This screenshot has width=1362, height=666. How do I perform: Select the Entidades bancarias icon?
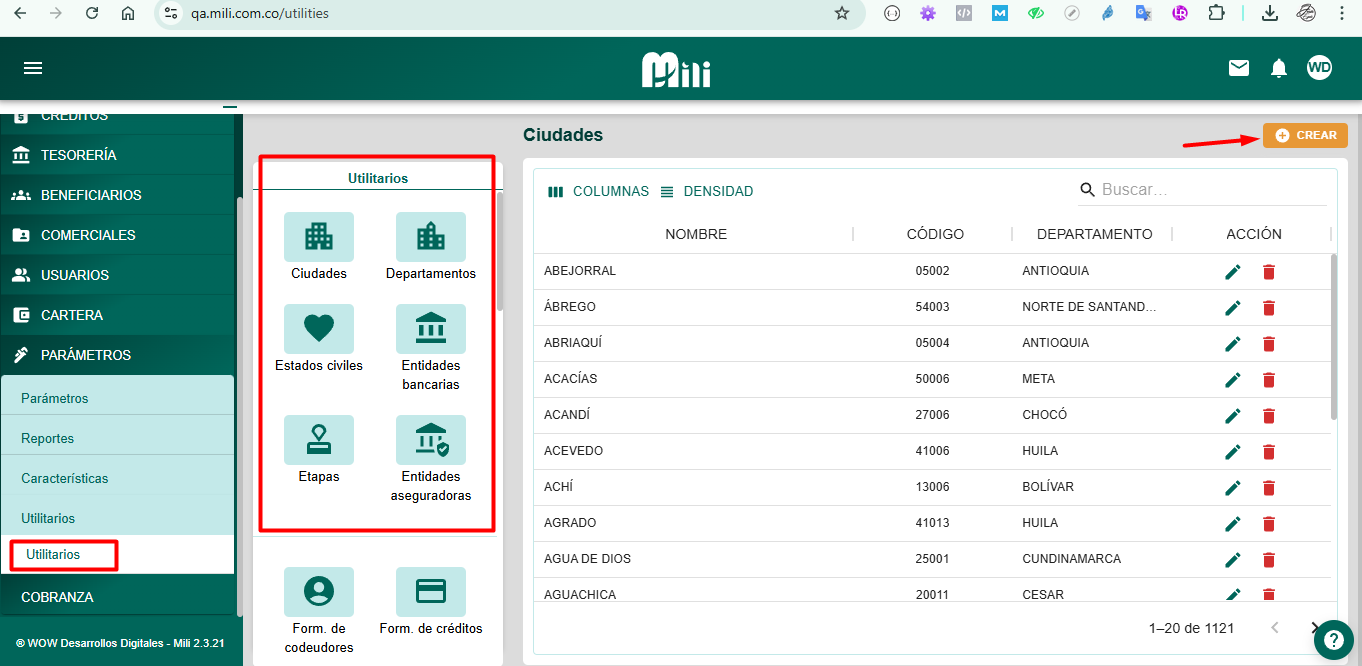(431, 329)
